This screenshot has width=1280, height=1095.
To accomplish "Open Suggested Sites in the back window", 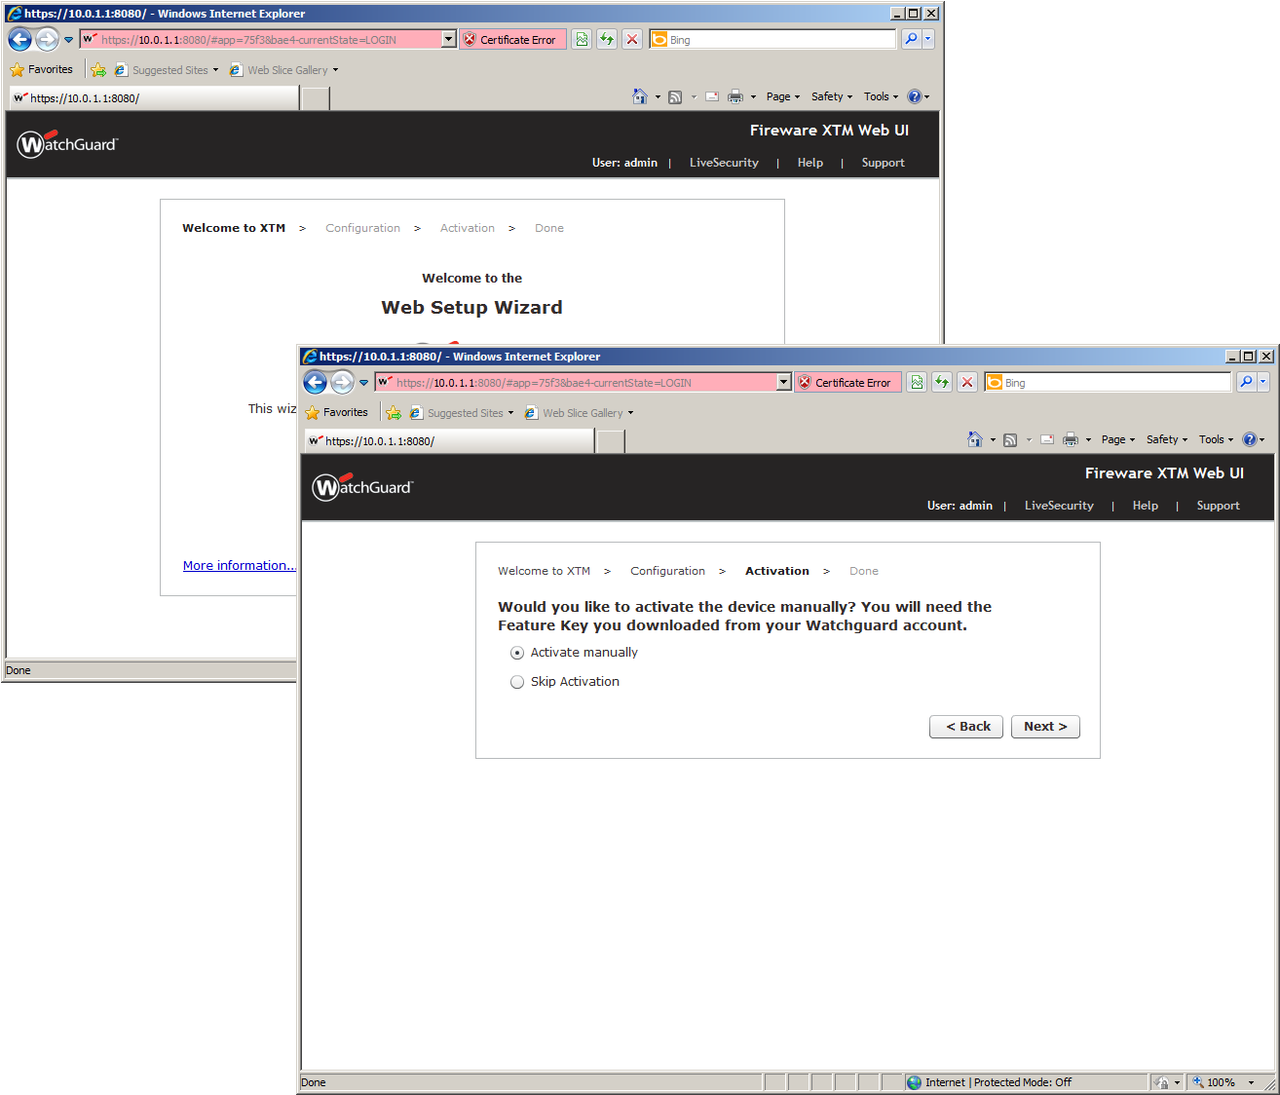I will pos(166,70).
